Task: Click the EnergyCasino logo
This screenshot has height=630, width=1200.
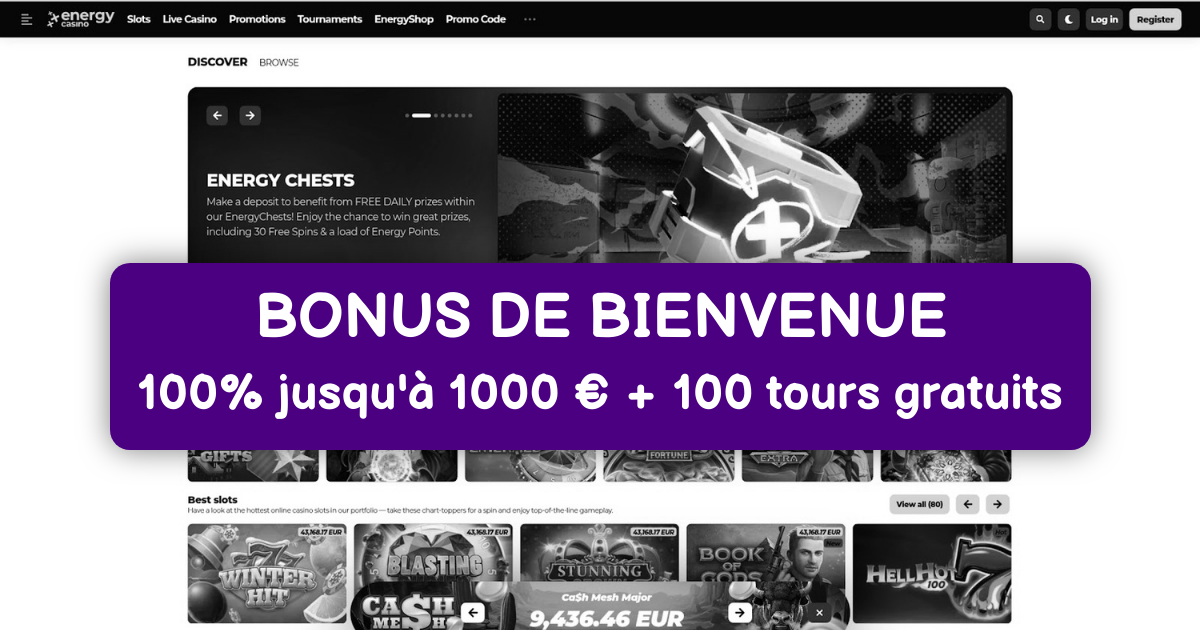Action: tap(81, 19)
